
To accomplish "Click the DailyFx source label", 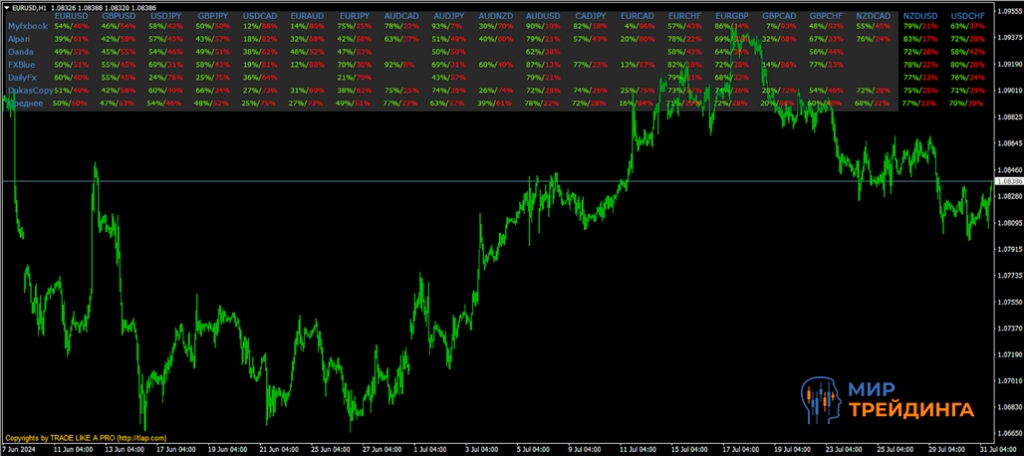I will [22, 77].
